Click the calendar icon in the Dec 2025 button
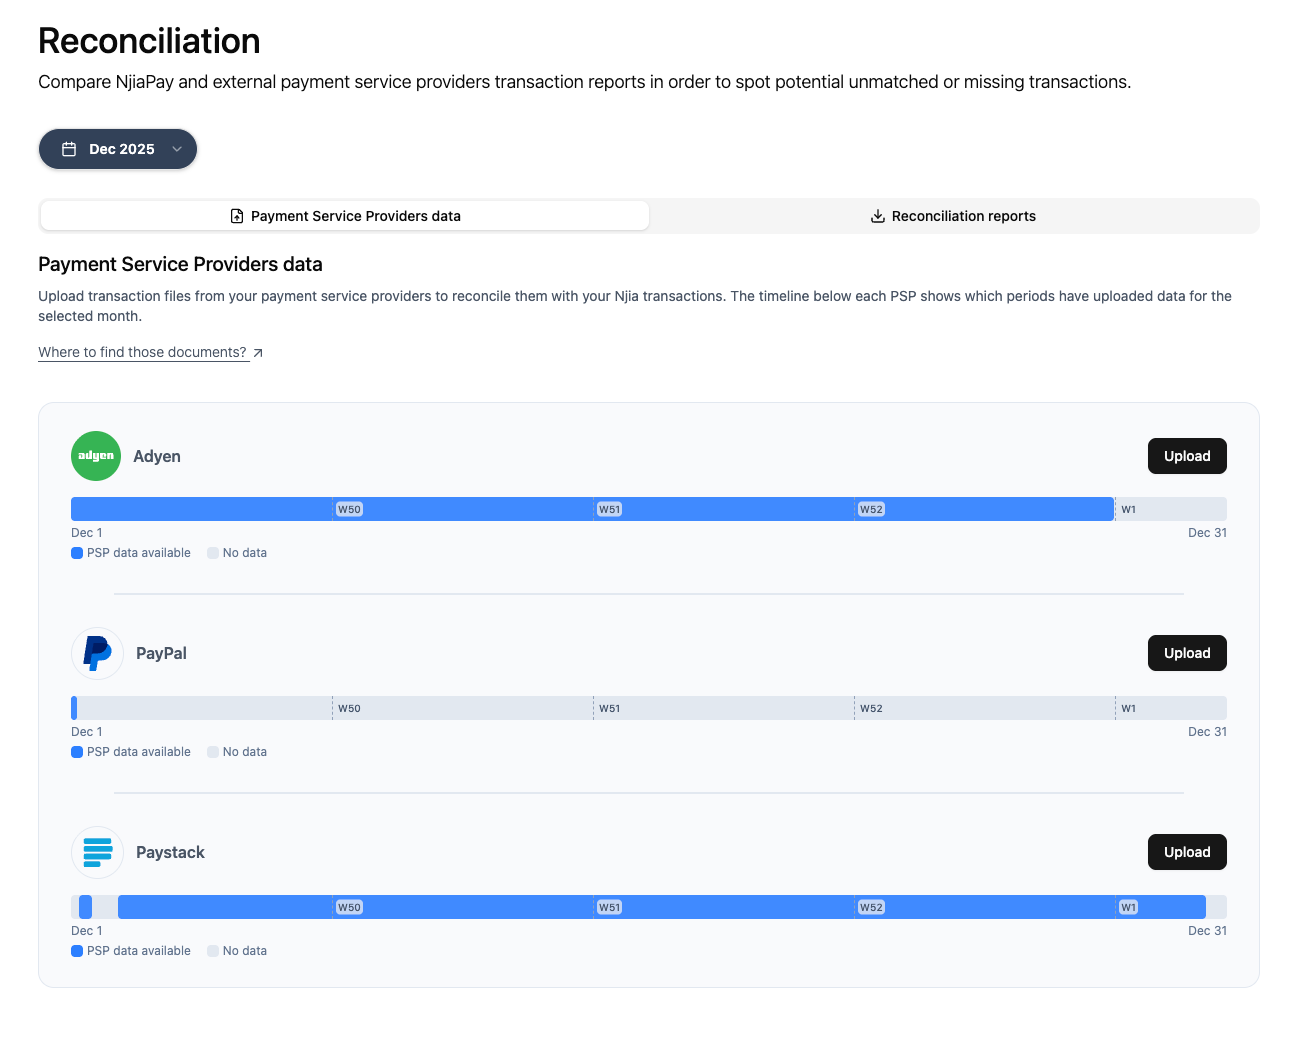Image resolution: width=1290 pixels, height=1056 pixels. 69,148
